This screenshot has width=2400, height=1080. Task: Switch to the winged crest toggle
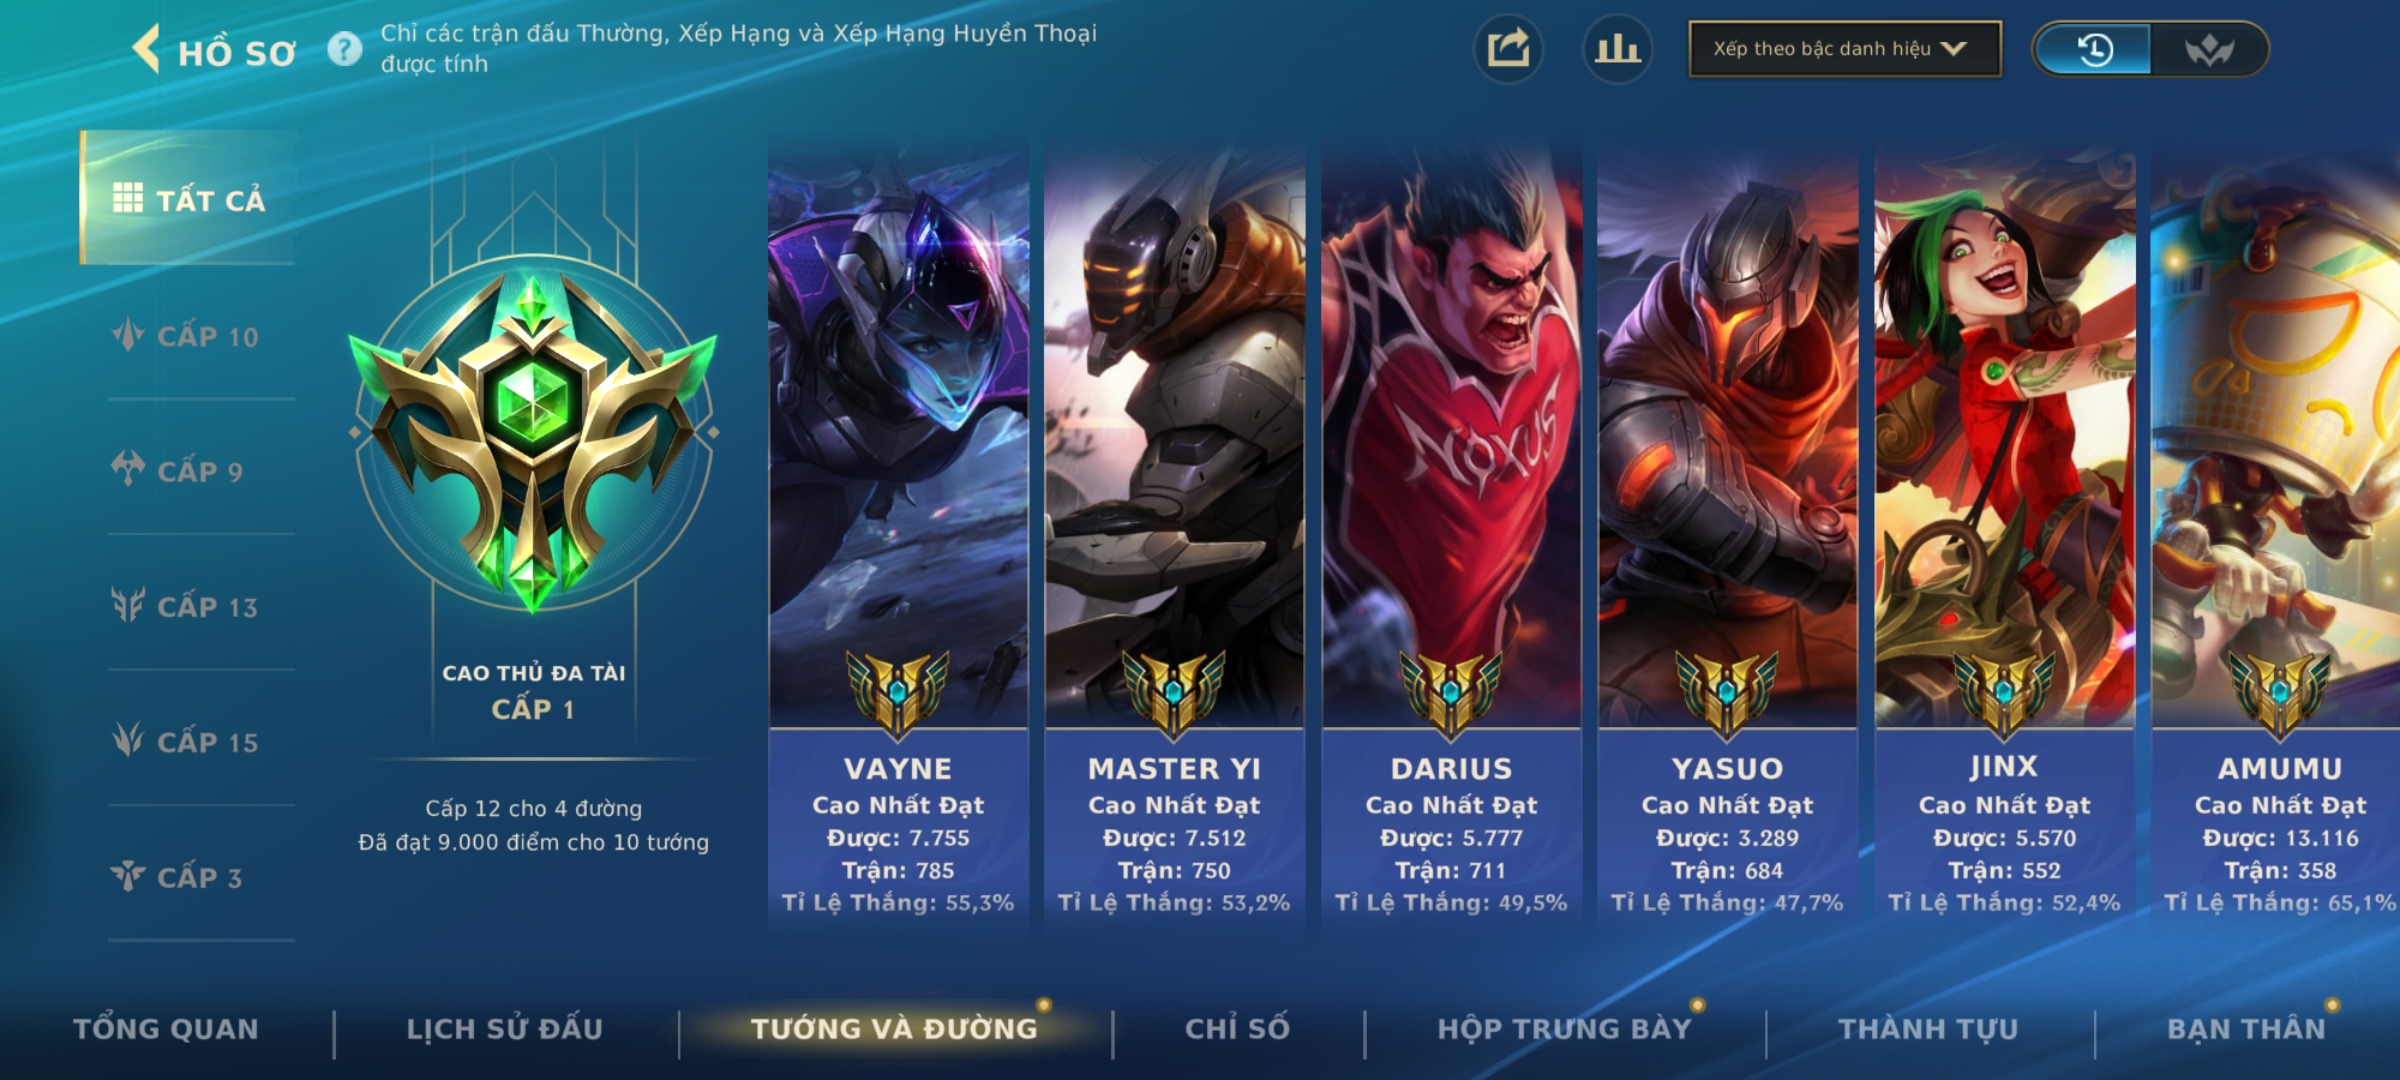click(2209, 49)
